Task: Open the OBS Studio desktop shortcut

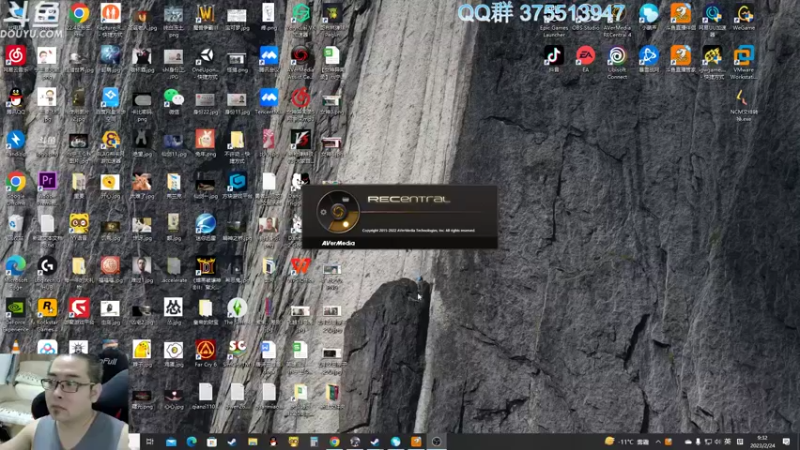Action: coord(585,16)
